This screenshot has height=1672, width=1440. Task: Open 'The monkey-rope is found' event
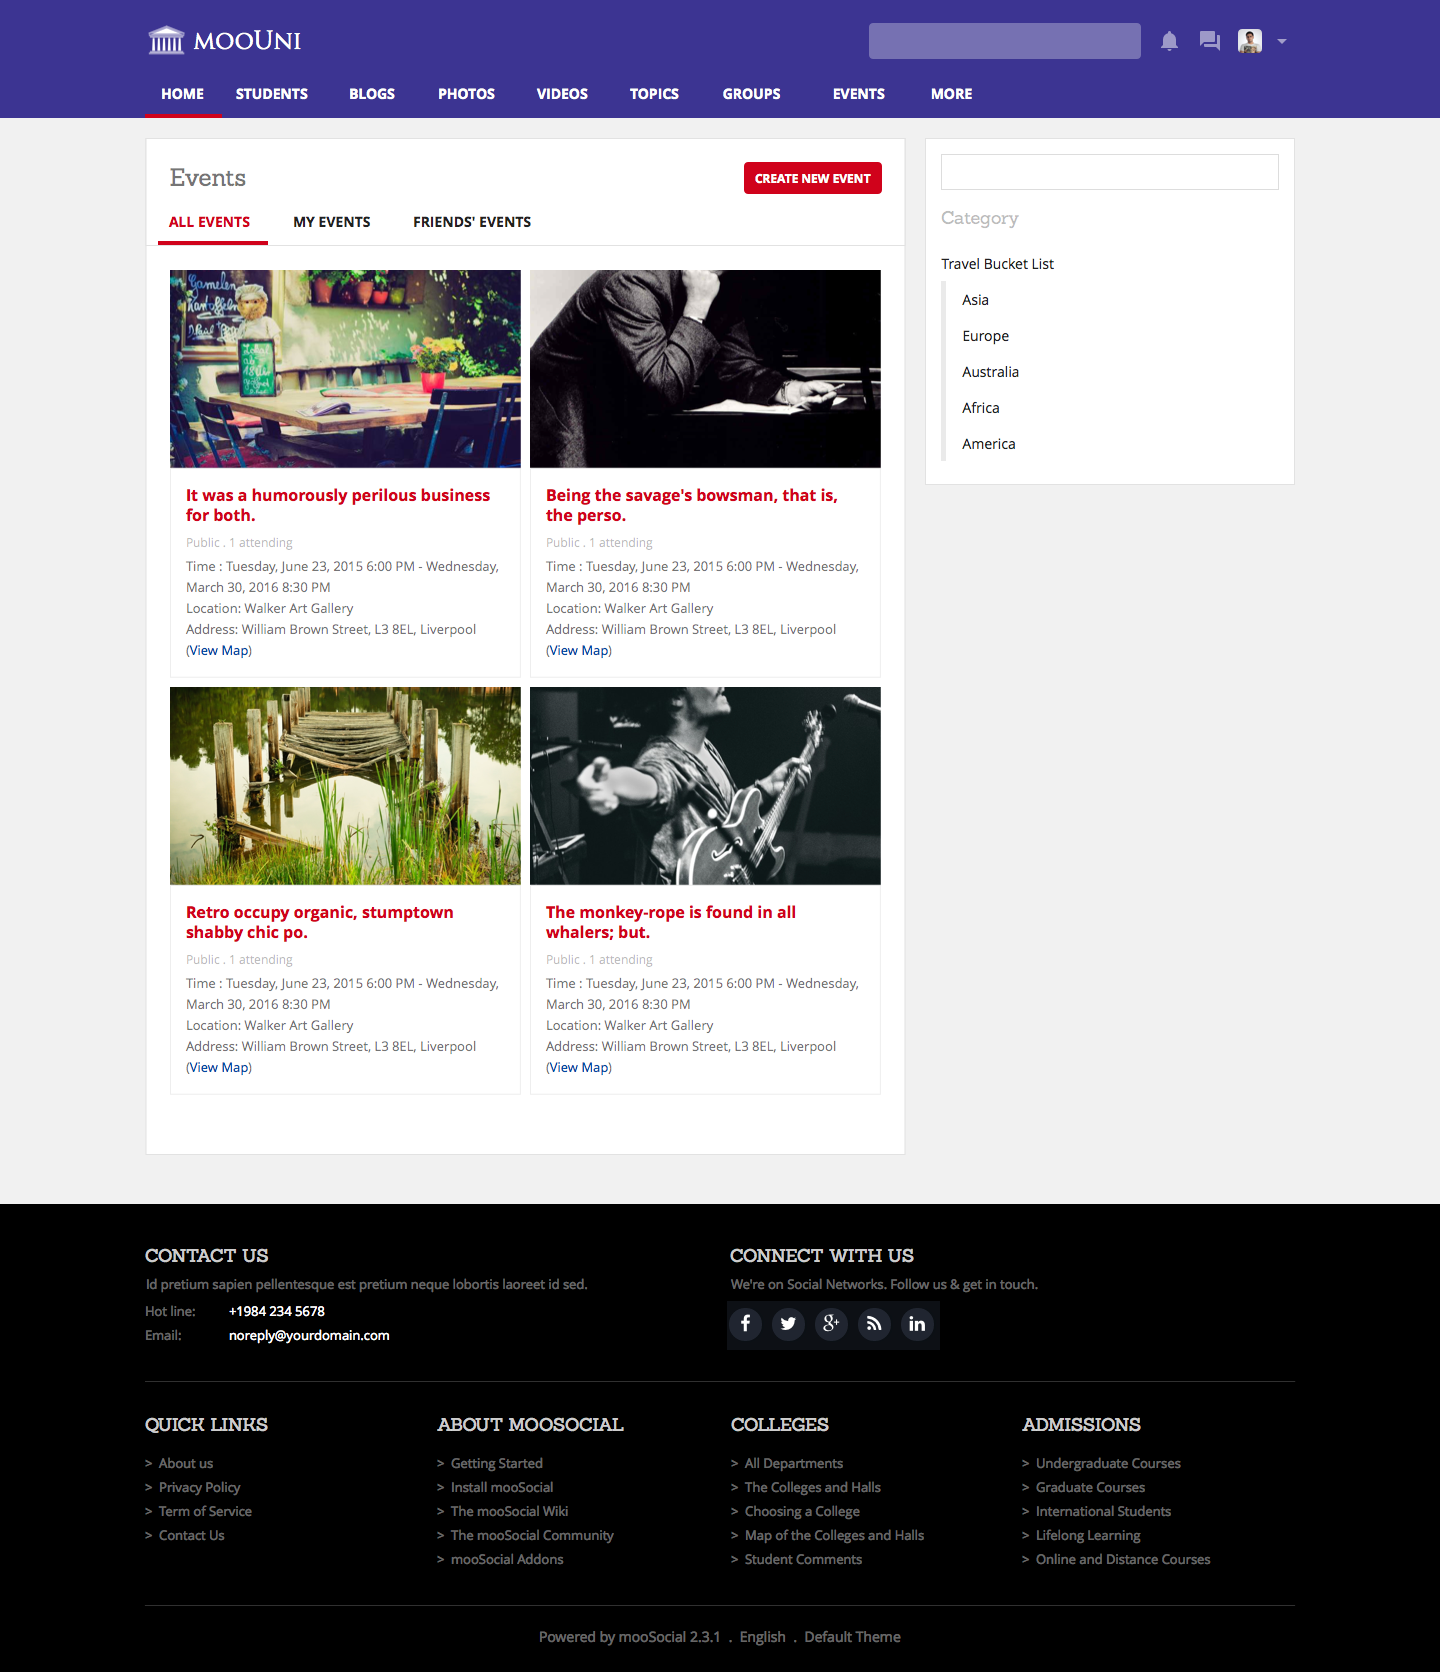click(x=671, y=922)
